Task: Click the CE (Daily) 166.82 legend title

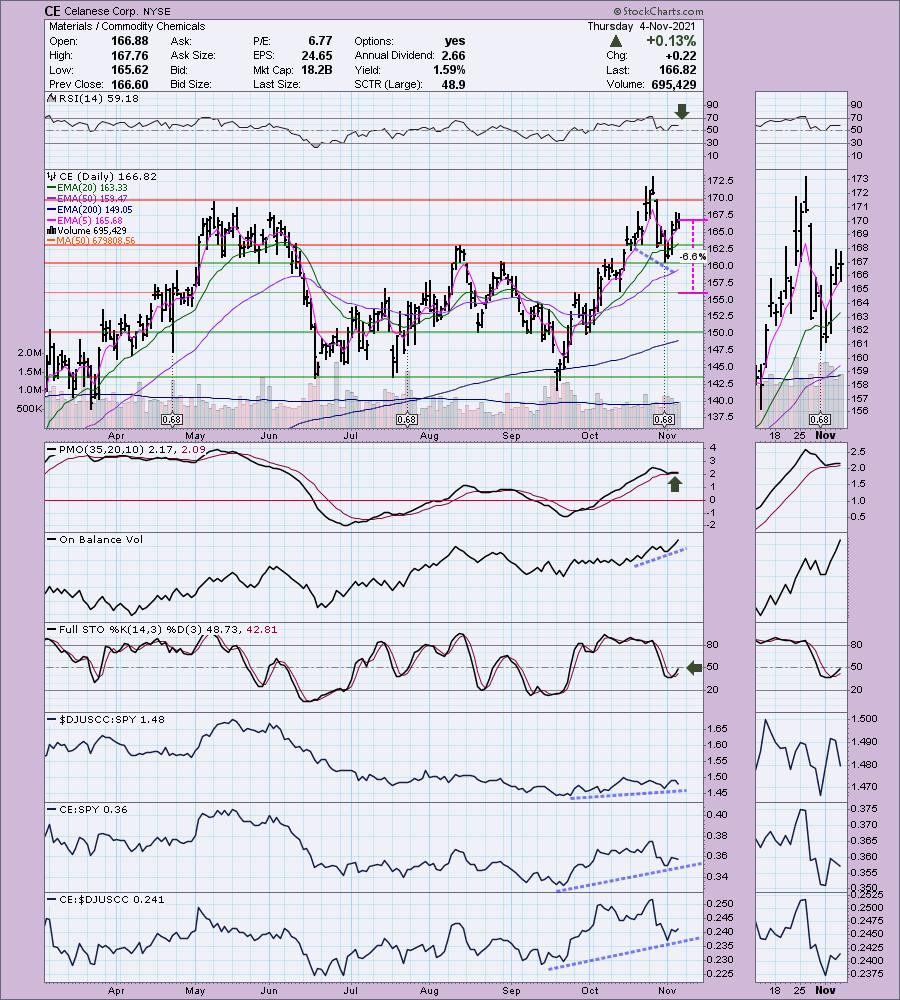Action: point(108,177)
